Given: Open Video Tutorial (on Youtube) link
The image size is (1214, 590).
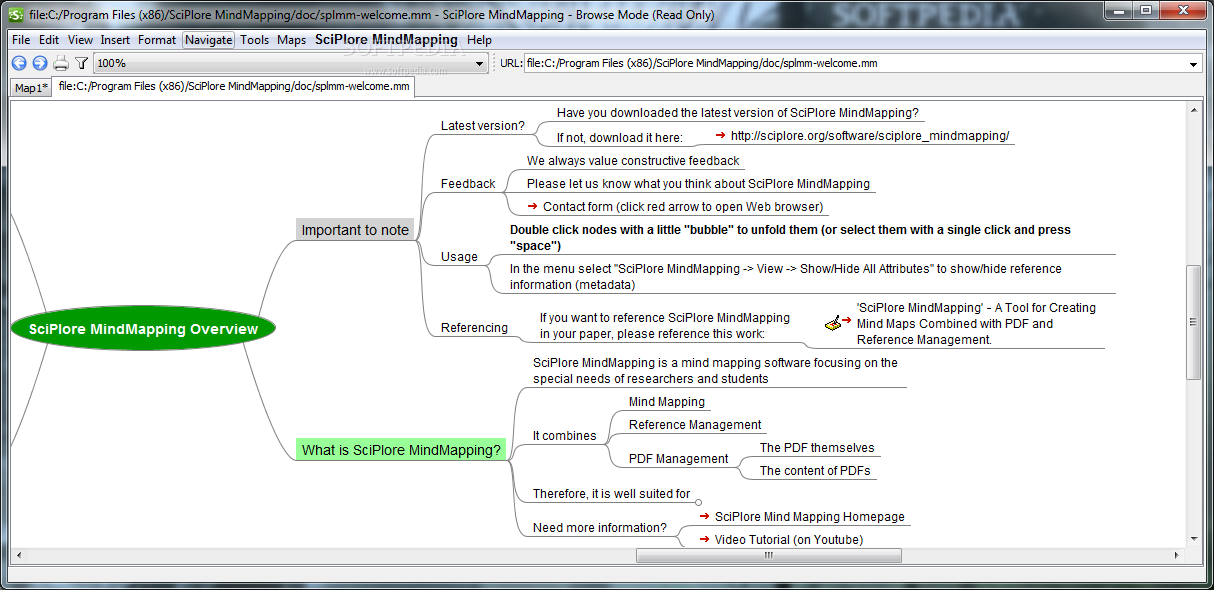Looking at the screenshot, I should (x=788, y=540).
